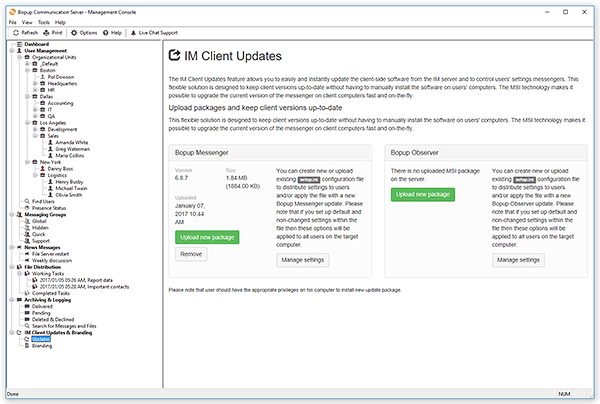The width and height of the screenshot is (600, 404).
Task: Collapse the Los Angeles node
Action: point(27,122)
